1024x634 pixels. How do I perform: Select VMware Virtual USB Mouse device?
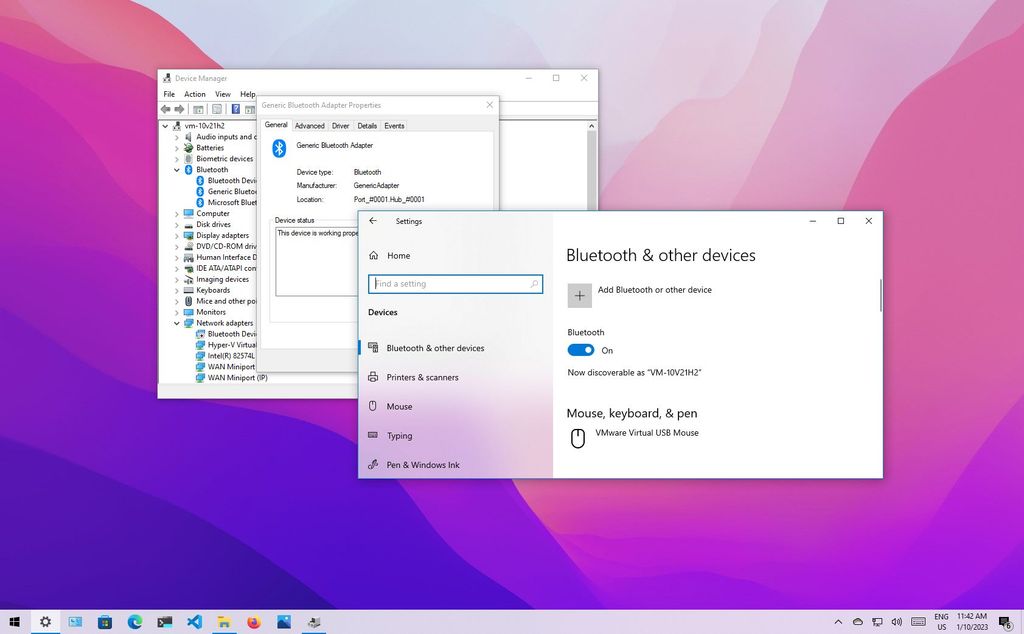[x=648, y=433]
